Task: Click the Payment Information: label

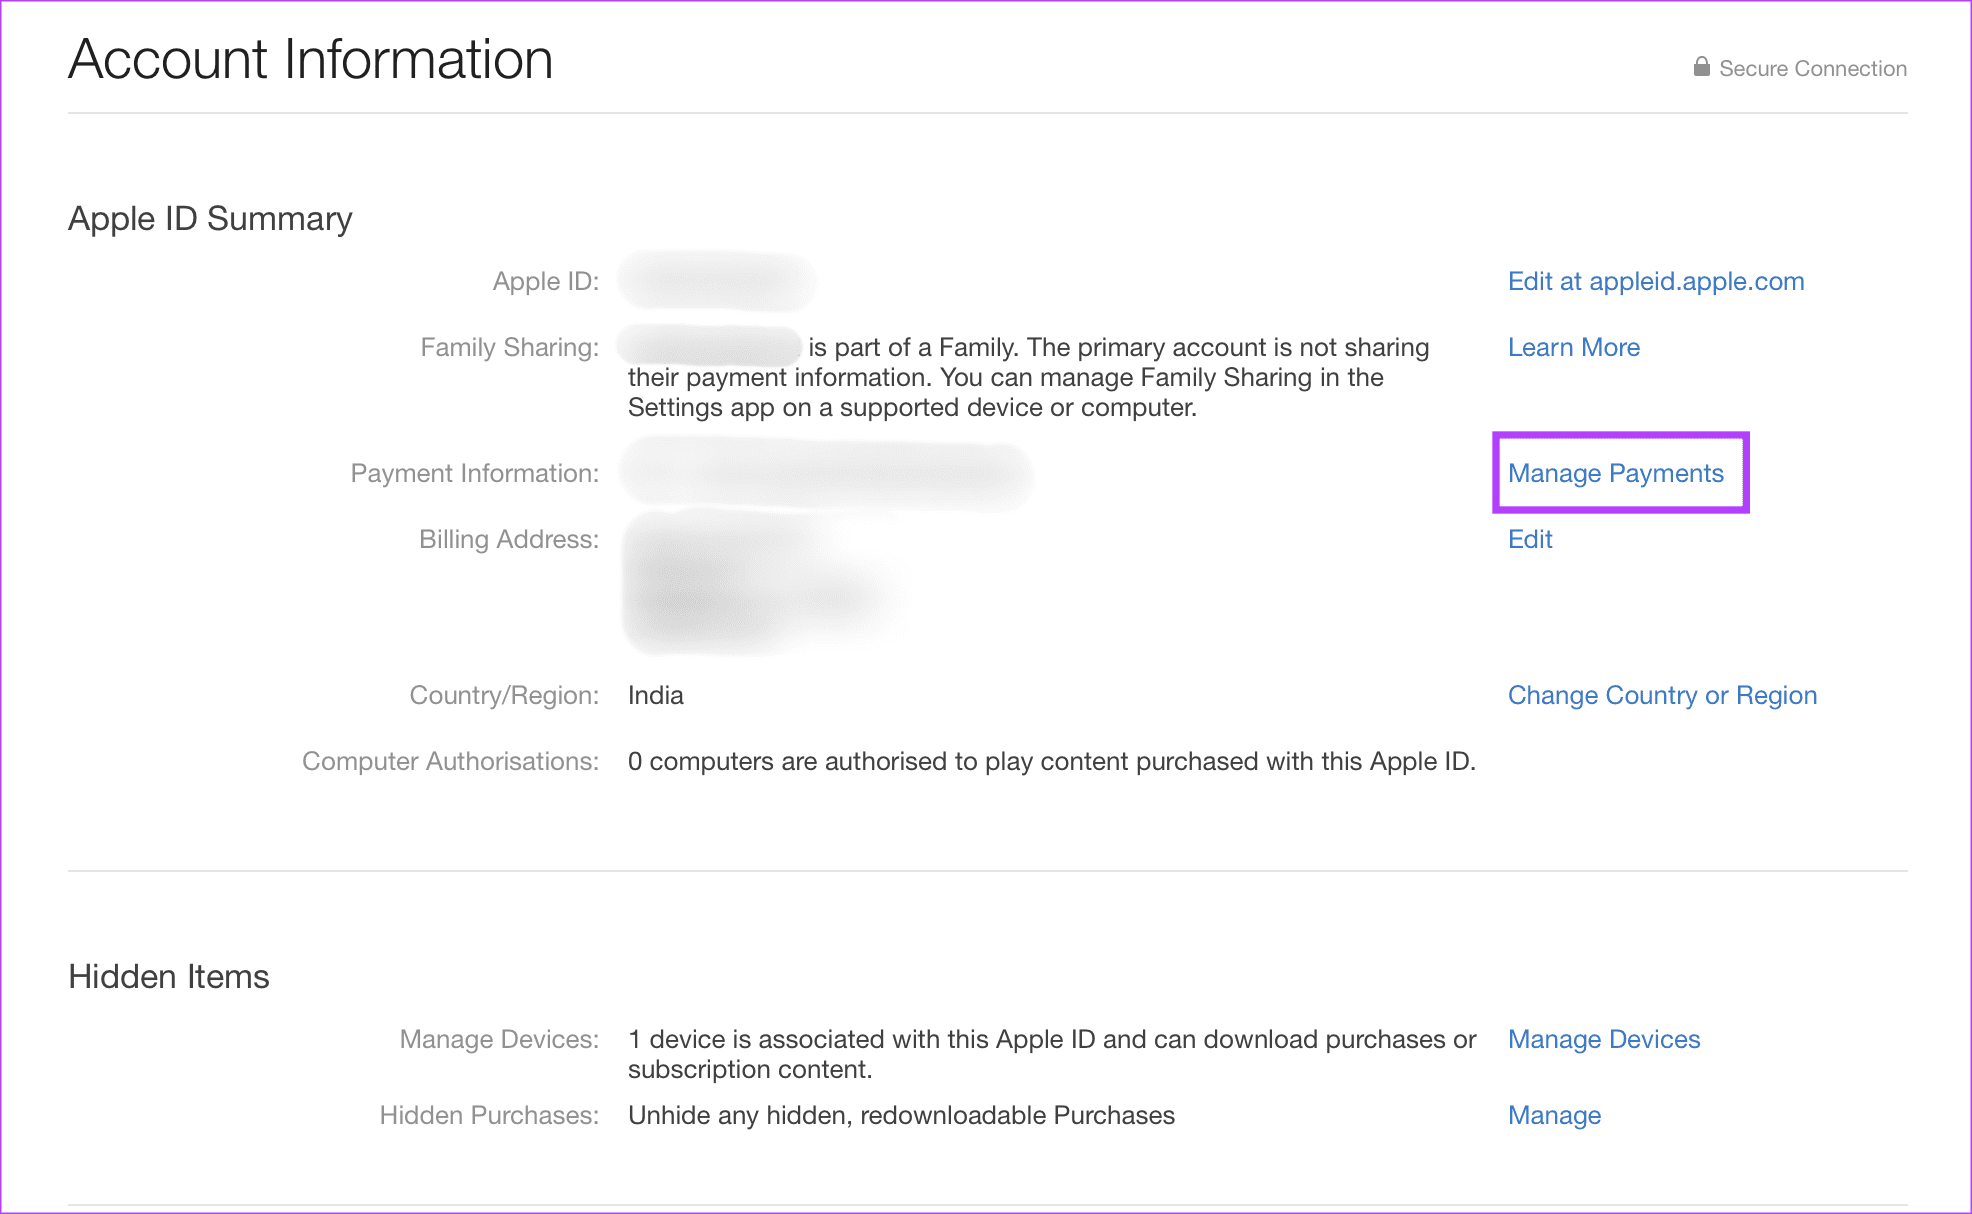Action: 475,473
